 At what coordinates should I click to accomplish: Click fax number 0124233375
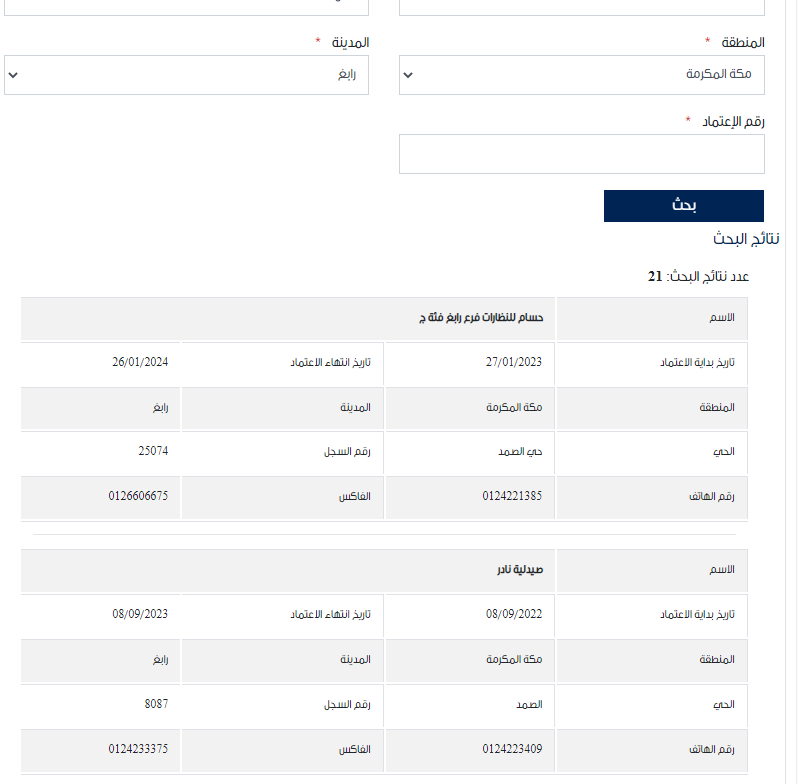138,749
